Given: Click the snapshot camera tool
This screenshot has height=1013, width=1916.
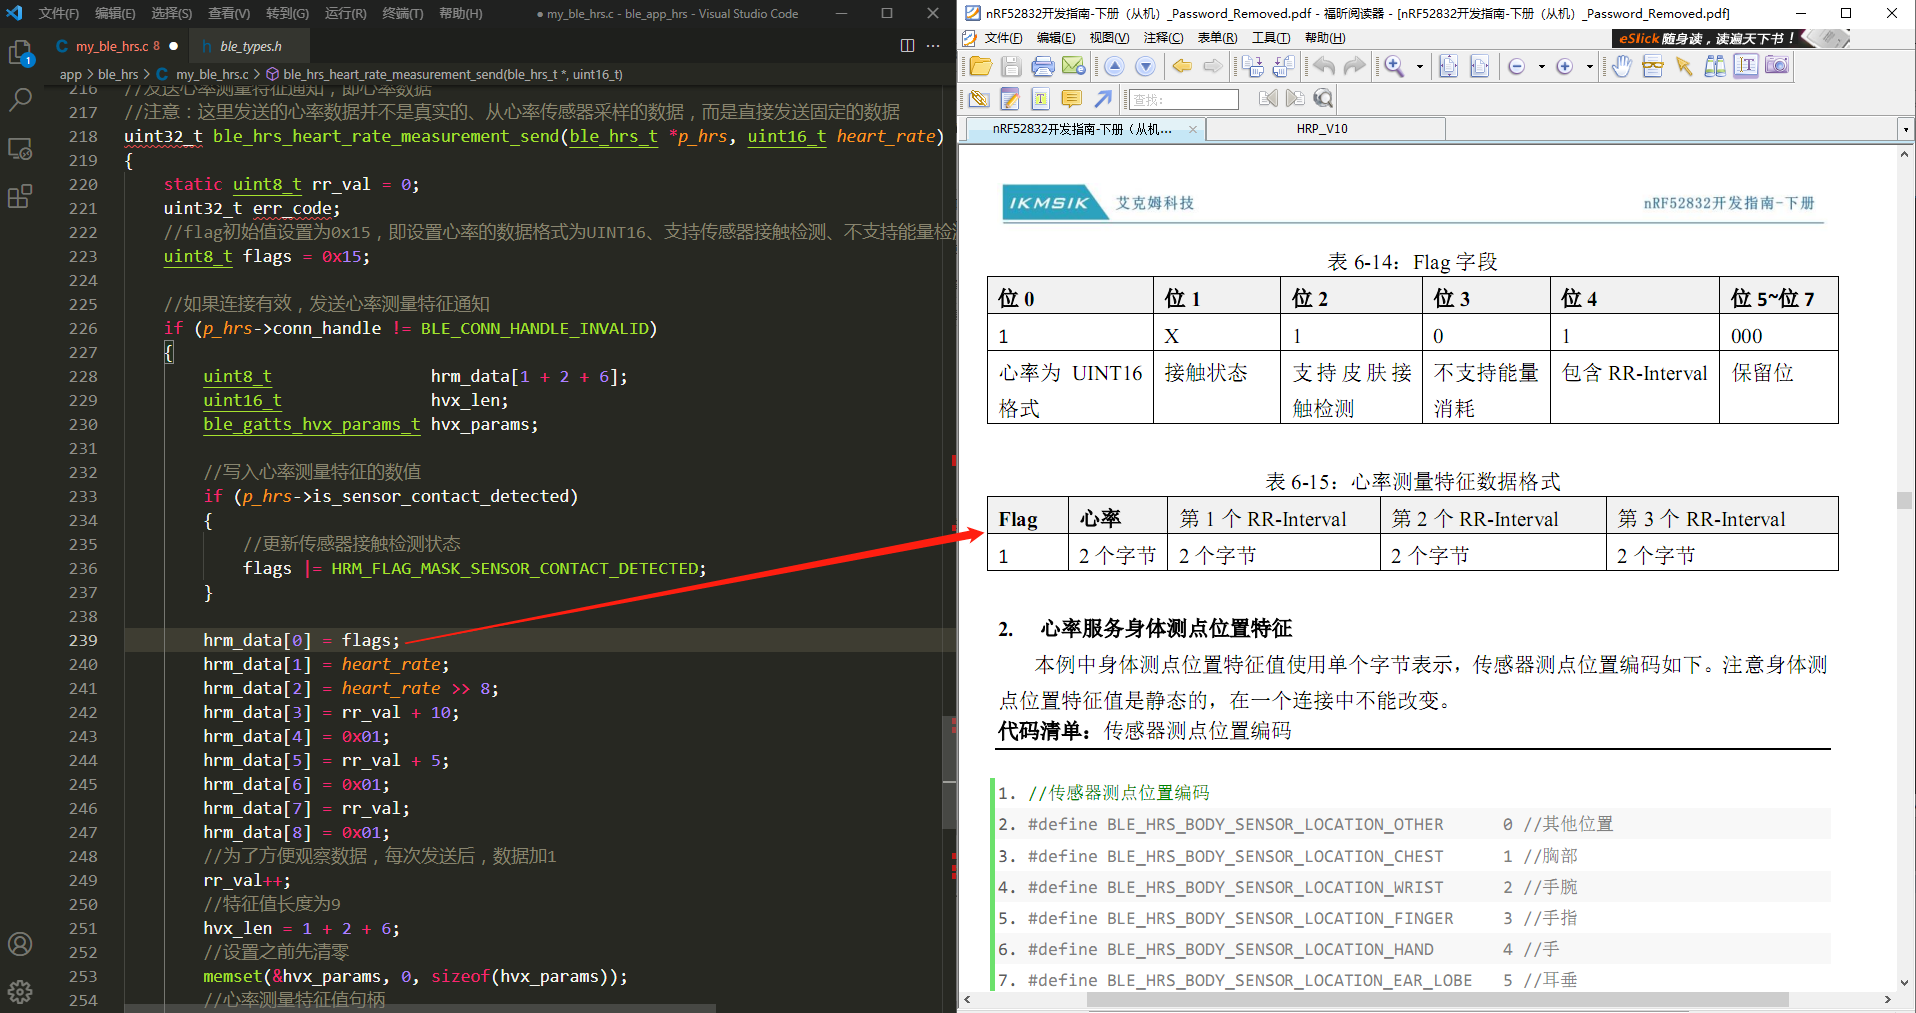Looking at the screenshot, I should [x=1777, y=66].
